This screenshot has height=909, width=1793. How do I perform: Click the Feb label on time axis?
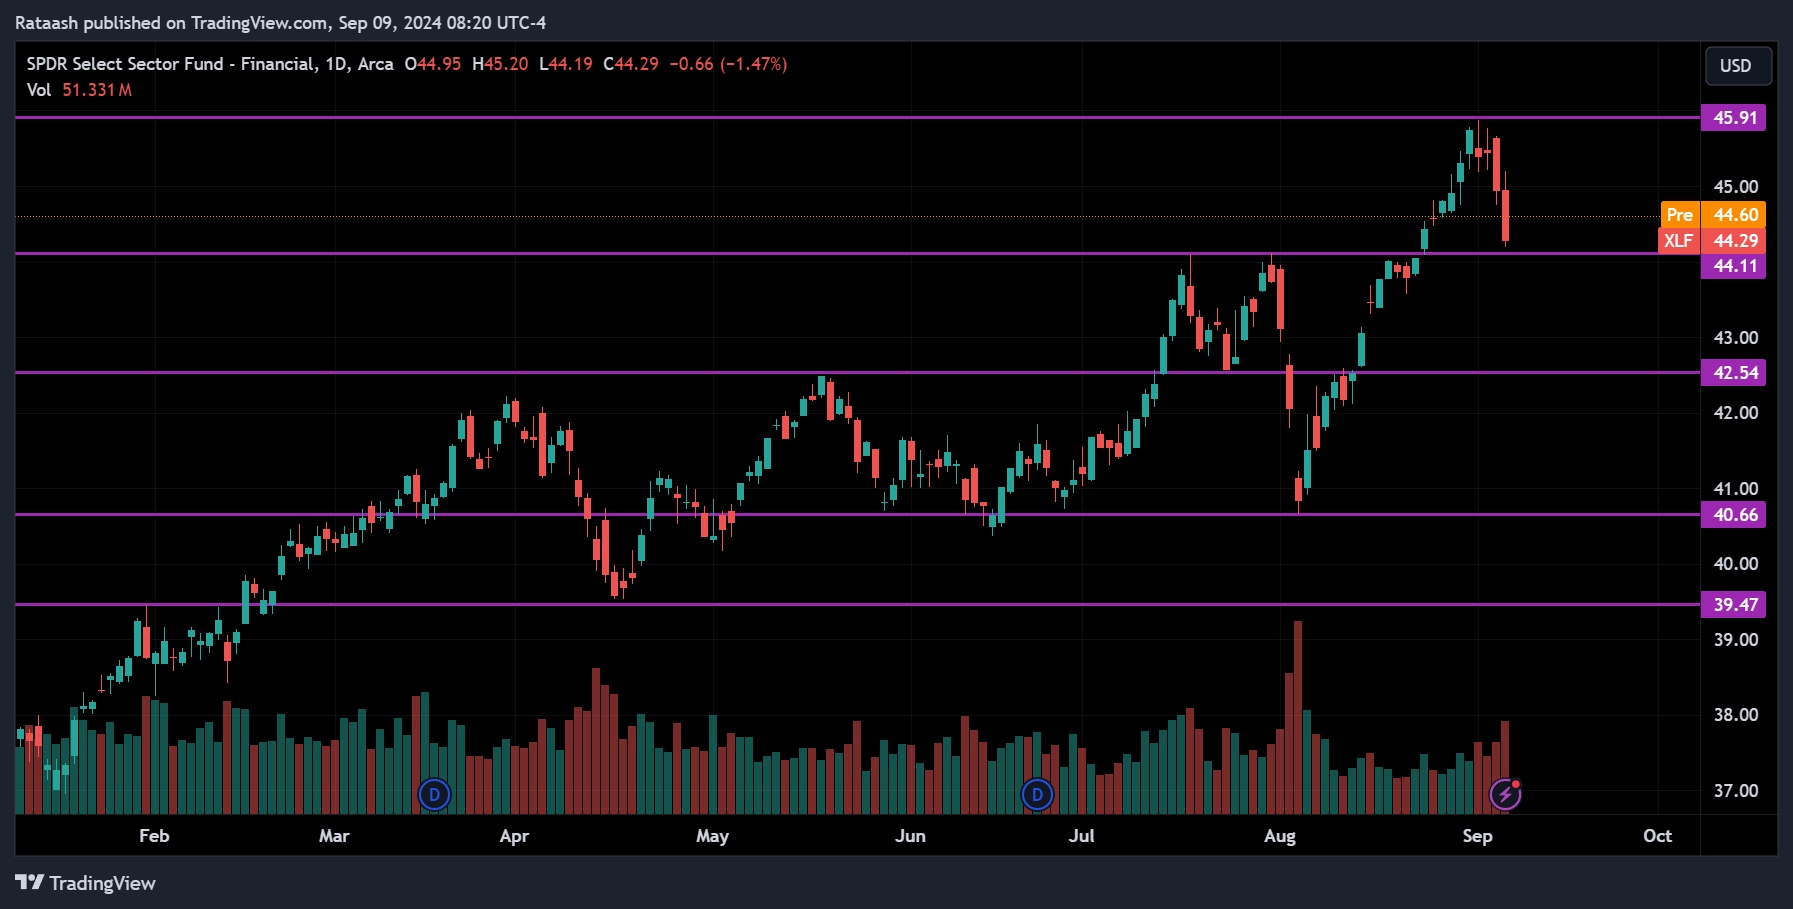(154, 836)
